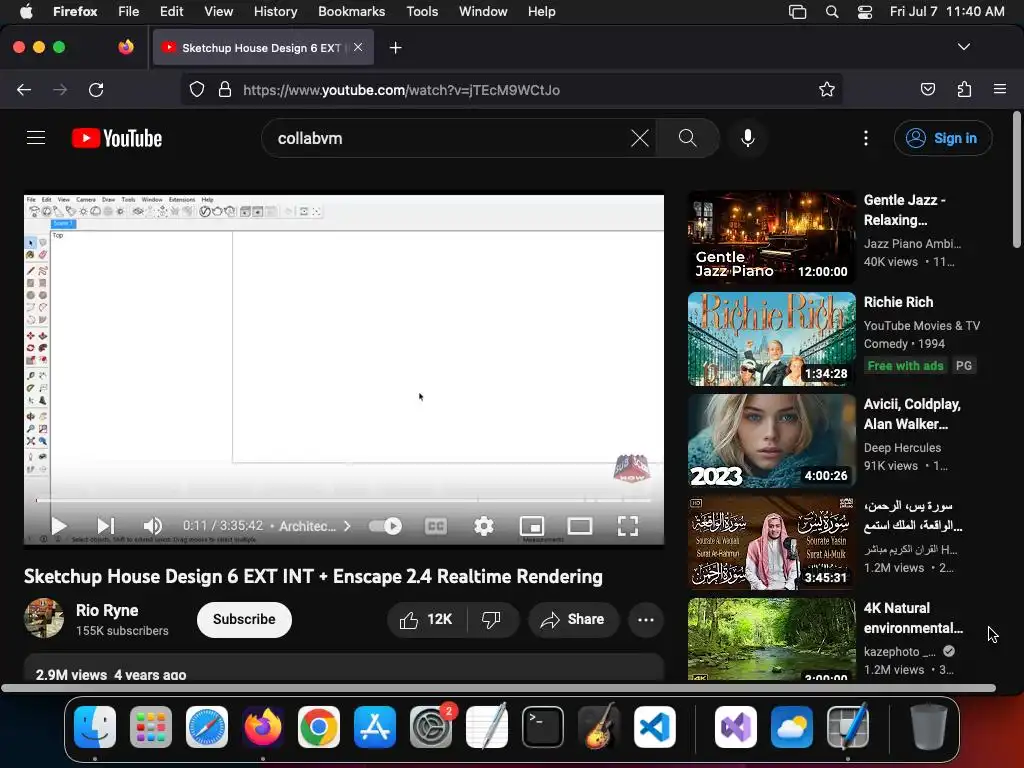Open Spotlight search in menu bar

point(831,12)
